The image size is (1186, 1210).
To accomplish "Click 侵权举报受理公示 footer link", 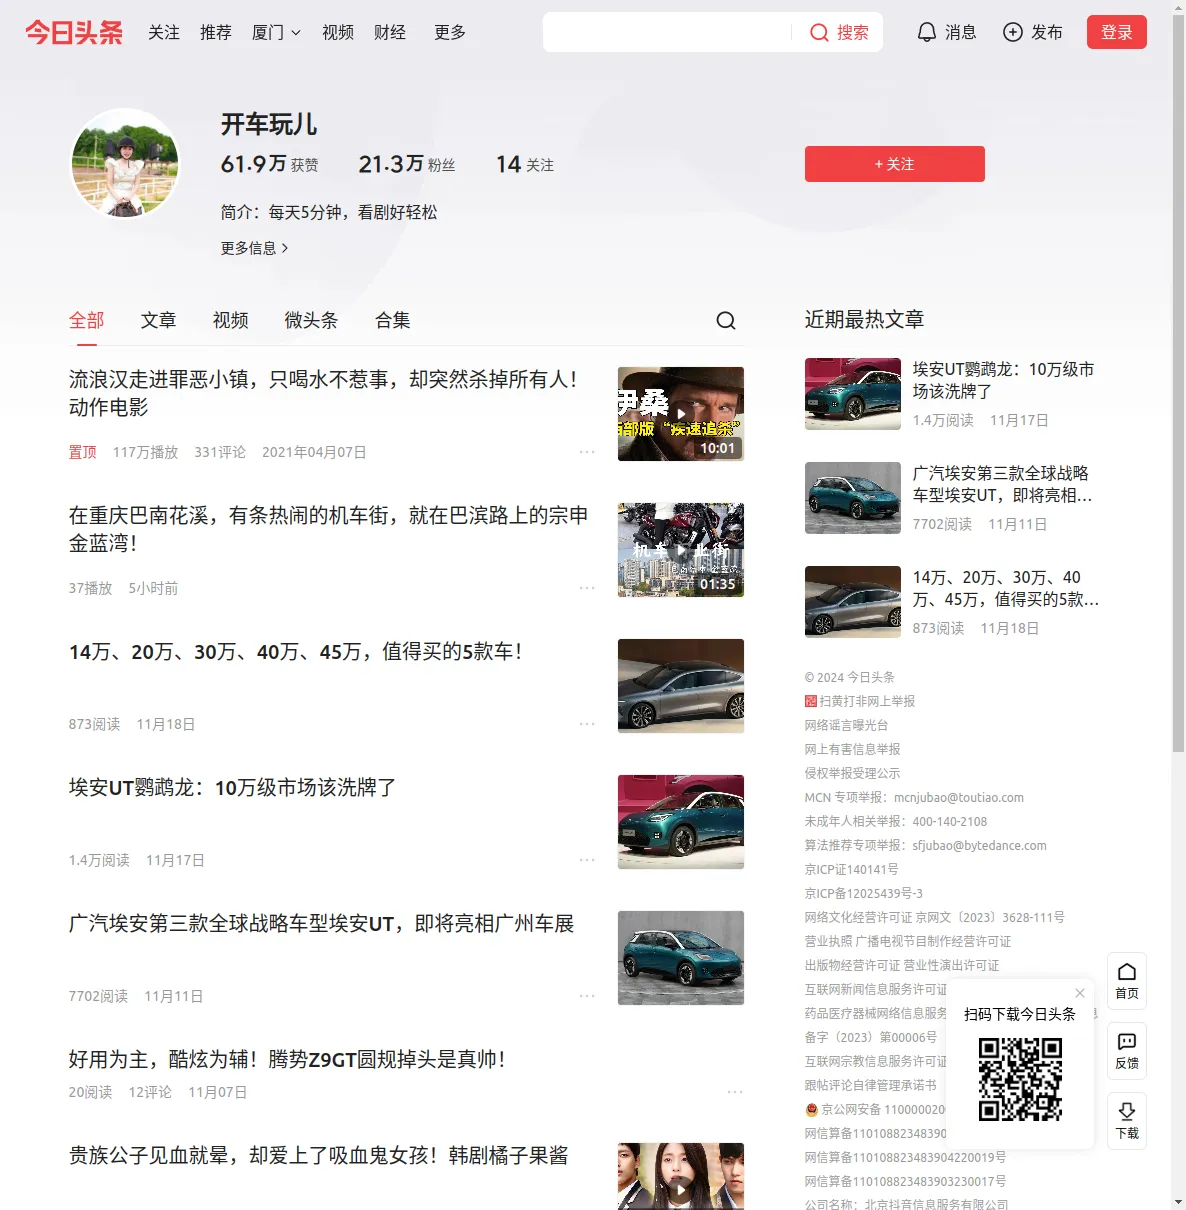I will click(852, 773).
